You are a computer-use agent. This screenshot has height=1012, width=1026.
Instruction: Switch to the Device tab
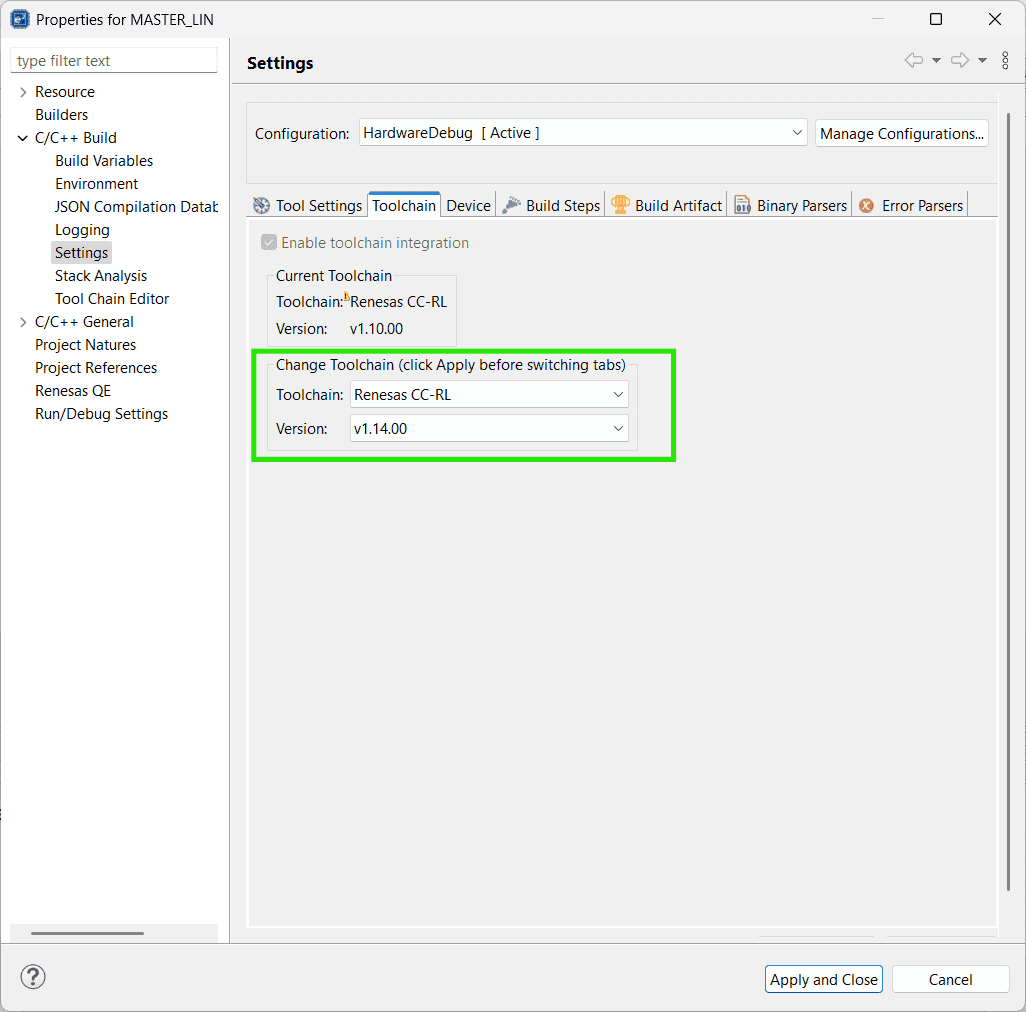[468, 205]
